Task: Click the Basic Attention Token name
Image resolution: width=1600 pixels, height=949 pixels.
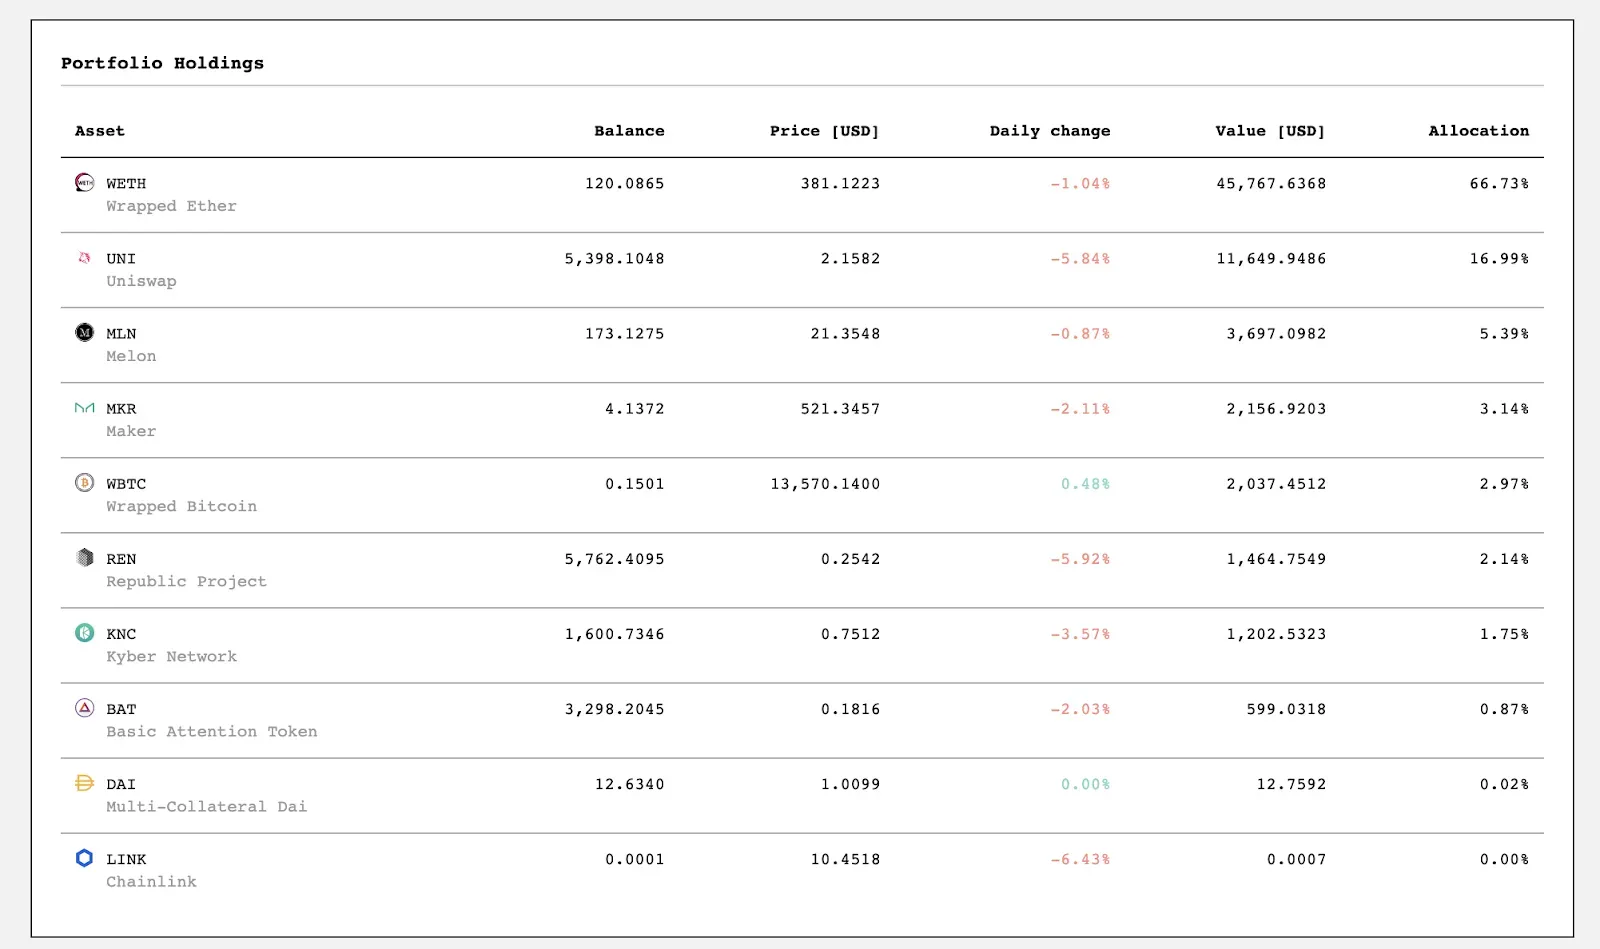Action: [212, 731]
